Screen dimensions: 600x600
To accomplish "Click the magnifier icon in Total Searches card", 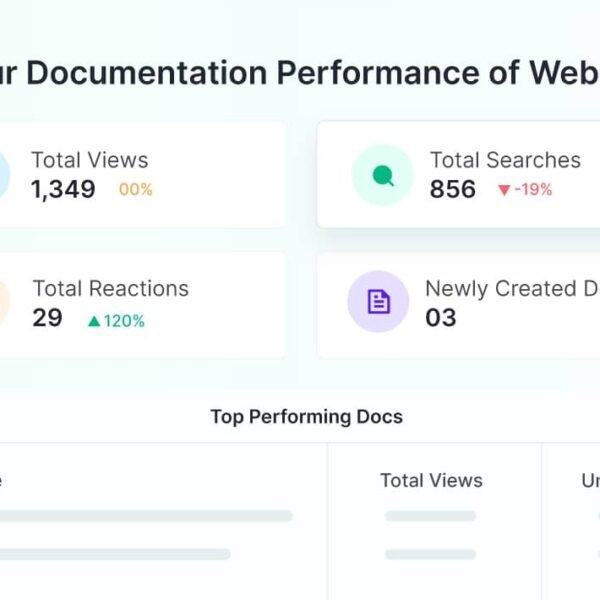I will point(382,175).
